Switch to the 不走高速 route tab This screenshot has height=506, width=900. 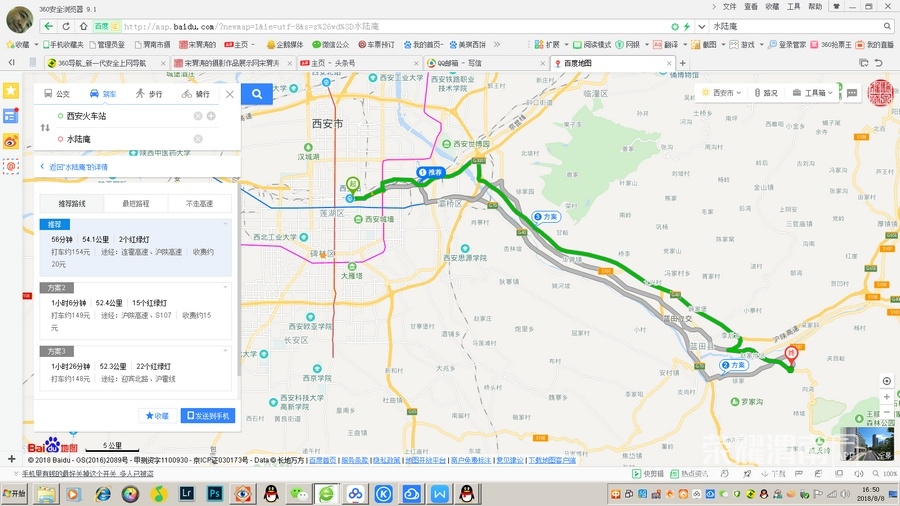(200, 204)
